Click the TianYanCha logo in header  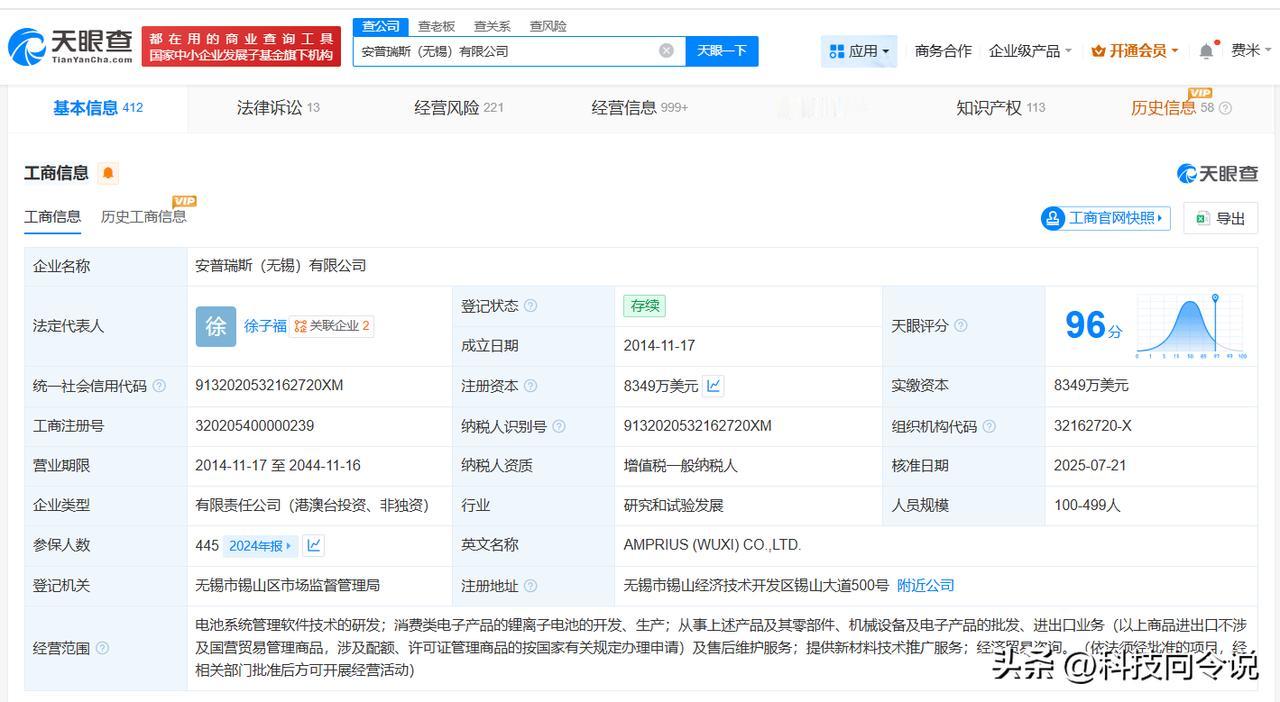point(70,46)
